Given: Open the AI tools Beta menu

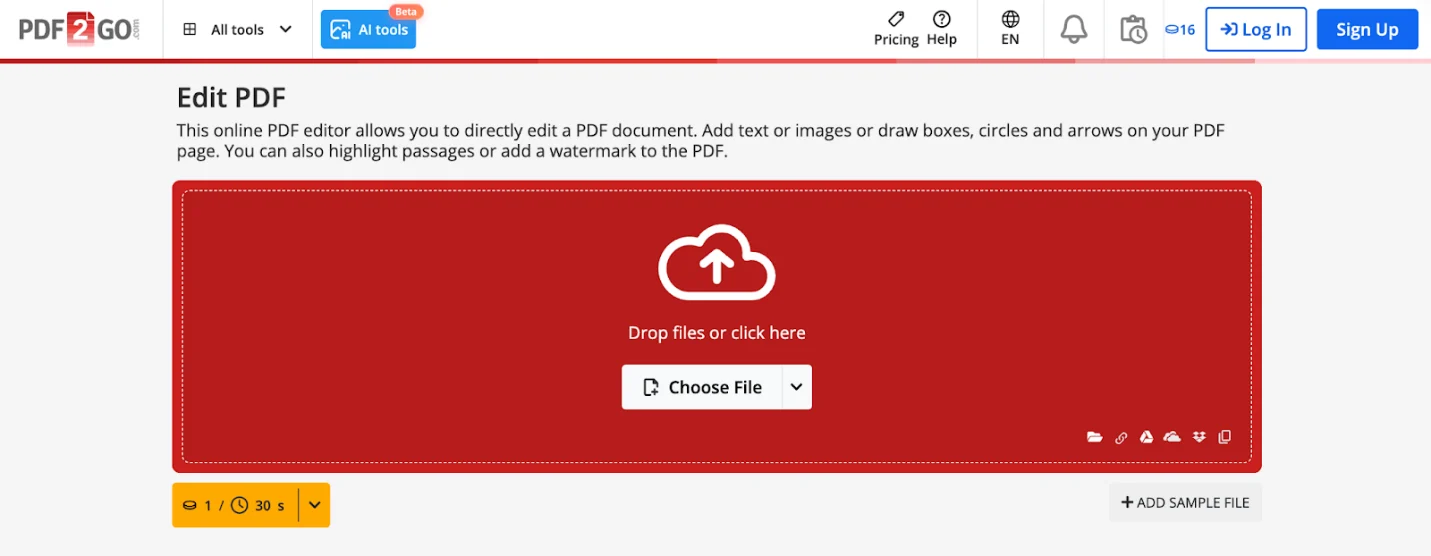Looking at the screenshot, I should pos(369,29).
